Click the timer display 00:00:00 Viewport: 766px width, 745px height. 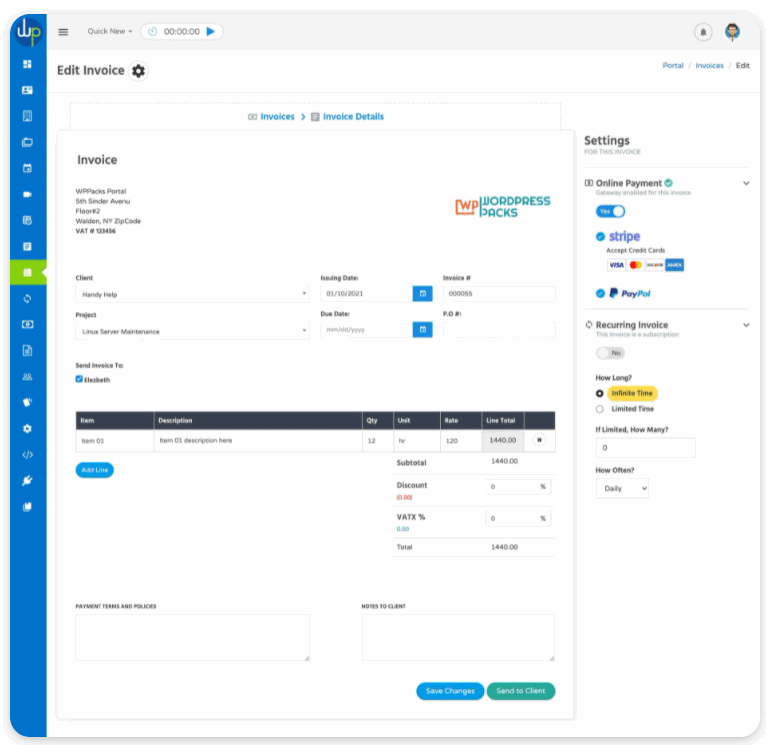point(182,31)
